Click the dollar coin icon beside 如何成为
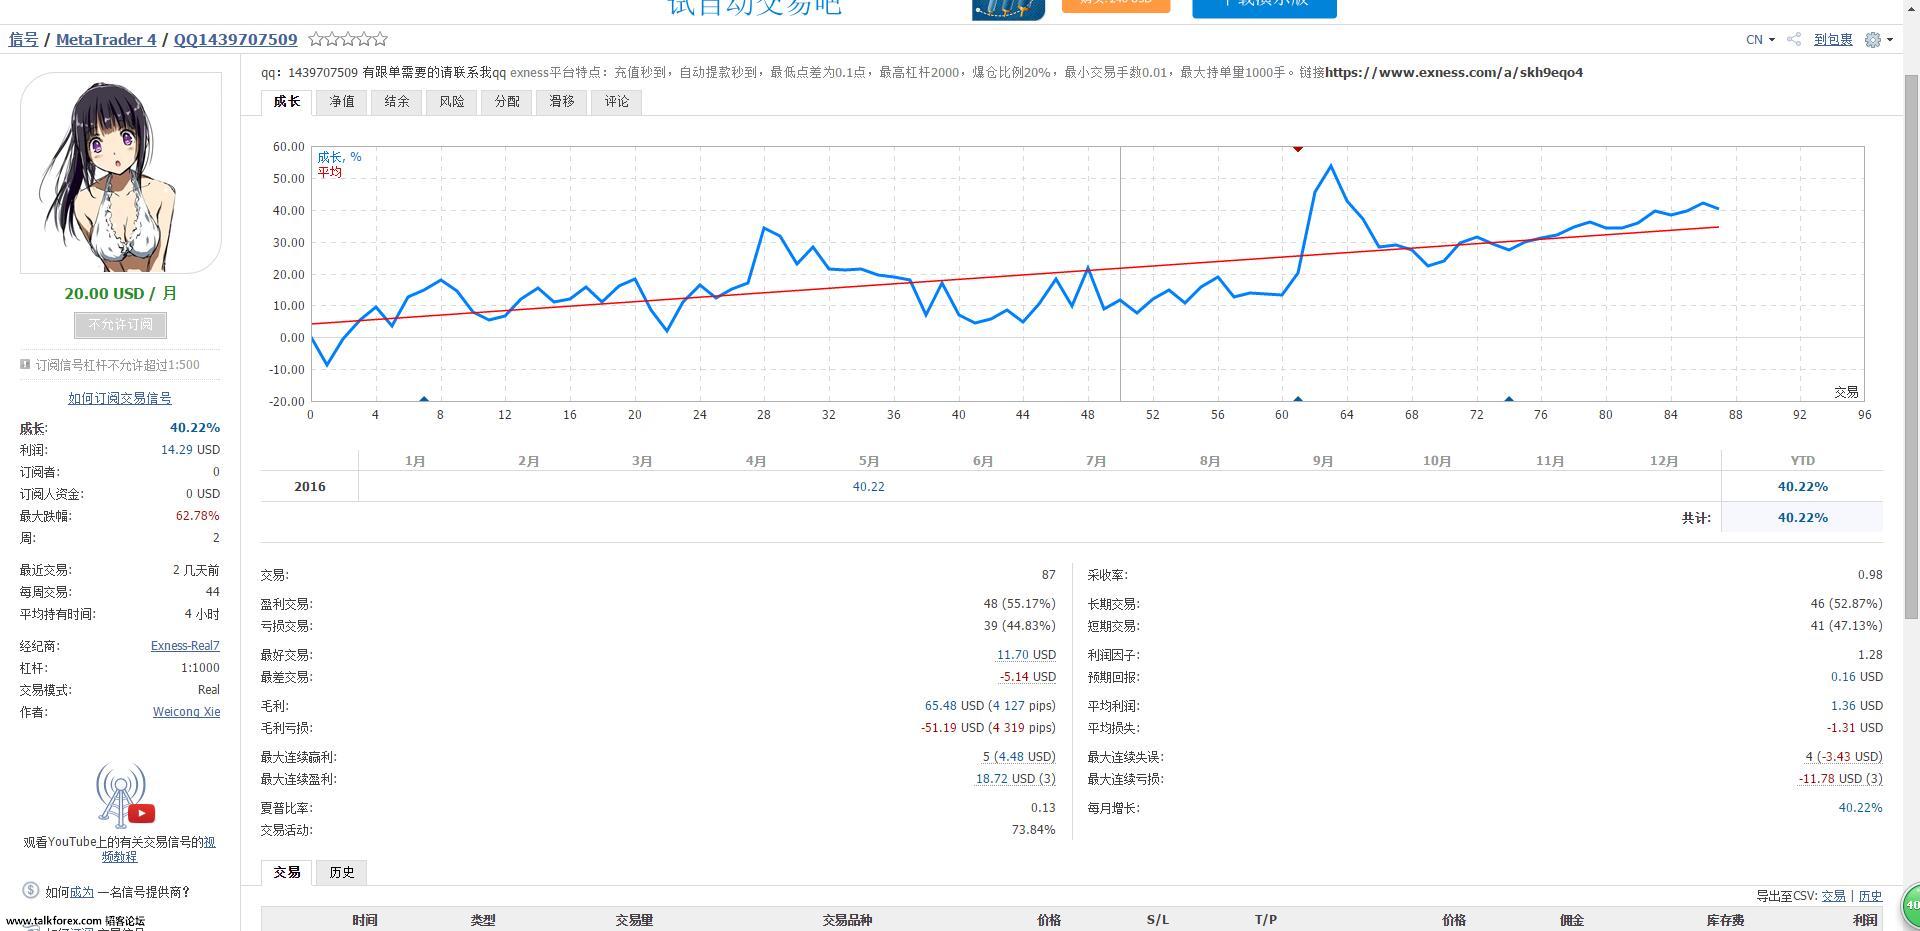Screen dimensions: 1920x931 pyautogui.click(x=30, y=890)
